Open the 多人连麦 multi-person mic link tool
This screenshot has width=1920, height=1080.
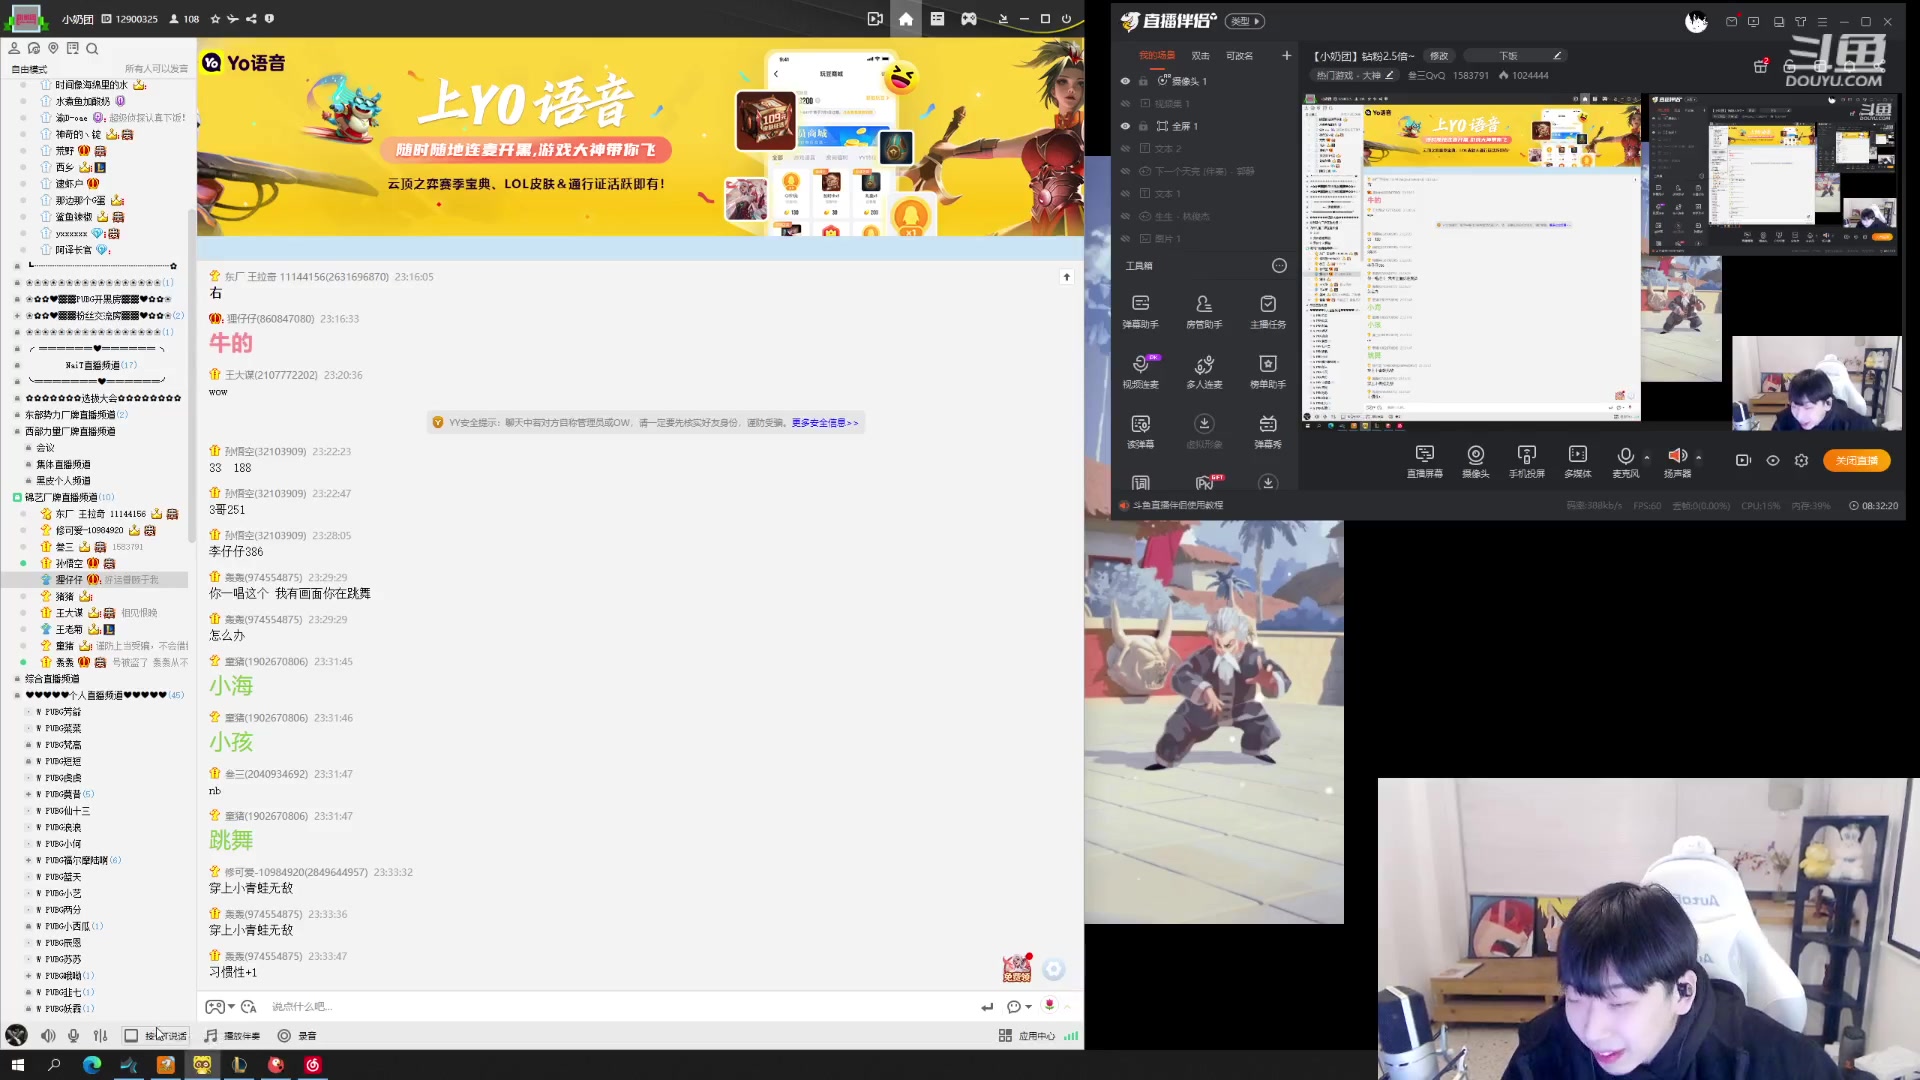tap(1204, 370)
